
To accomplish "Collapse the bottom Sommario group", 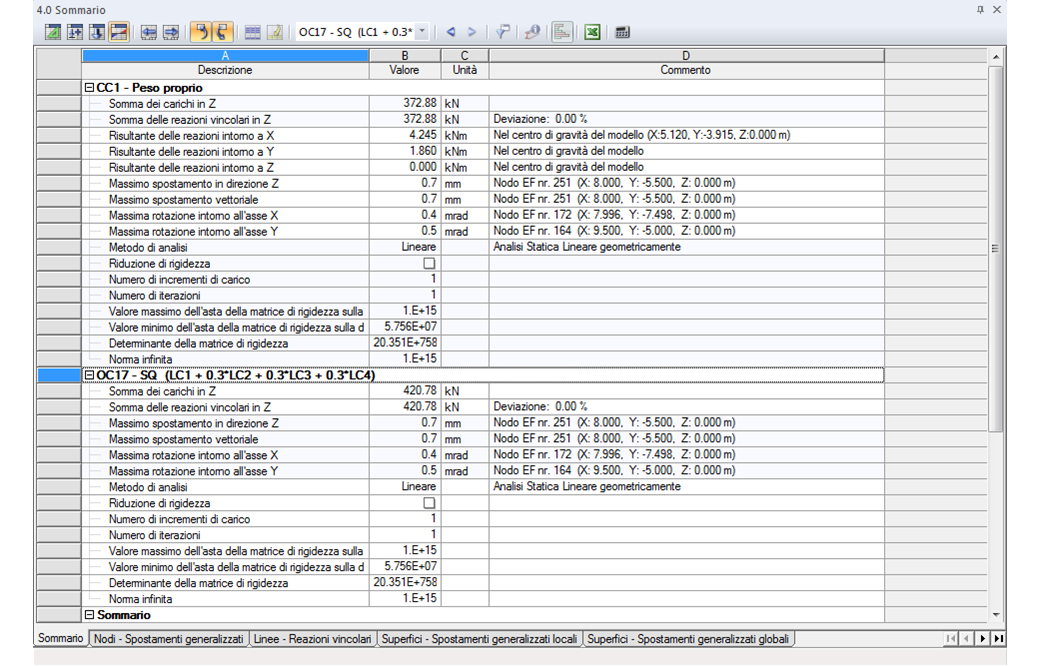I will pyautogui.click(x=90, y=615).
